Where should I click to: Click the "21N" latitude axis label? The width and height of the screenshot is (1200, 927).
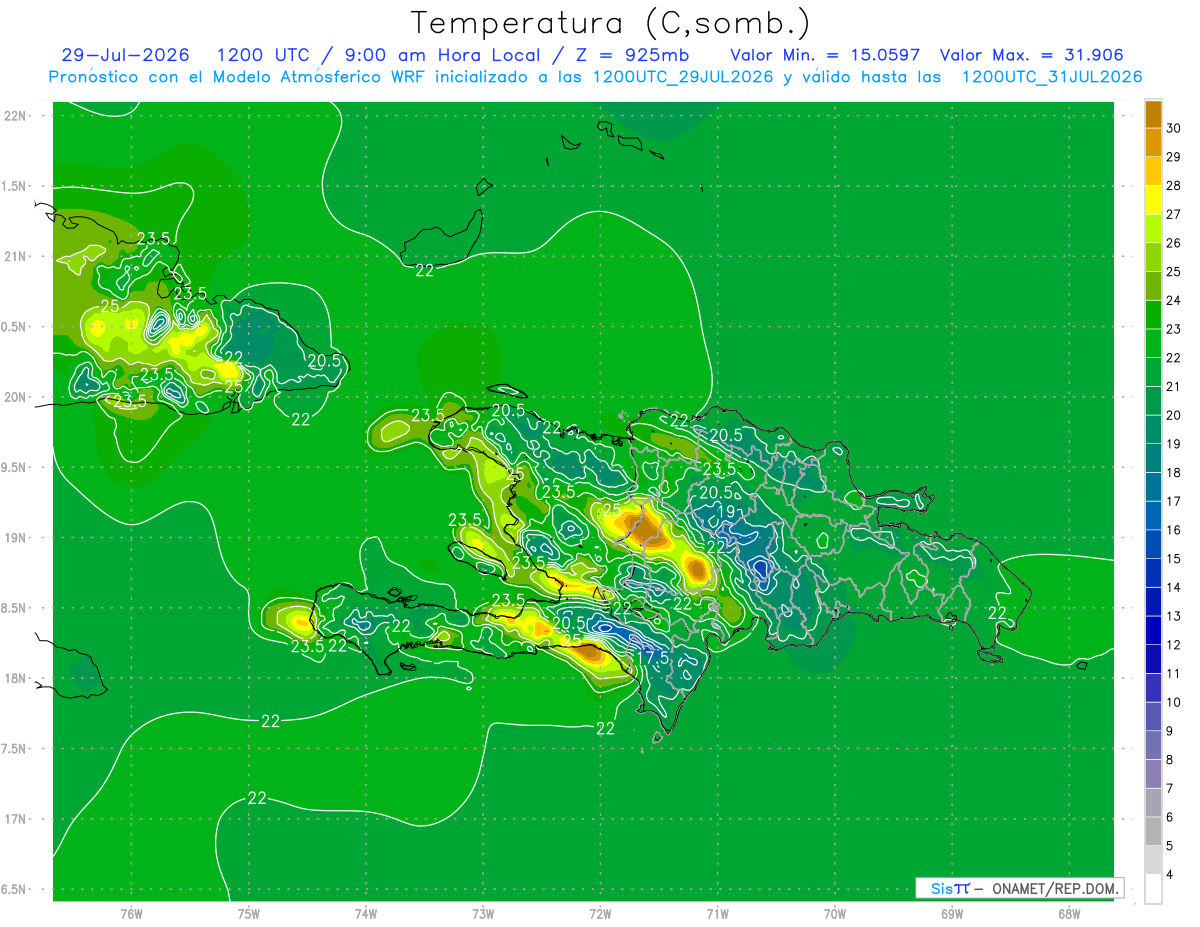pyautogui.click(x=15, y=257)
